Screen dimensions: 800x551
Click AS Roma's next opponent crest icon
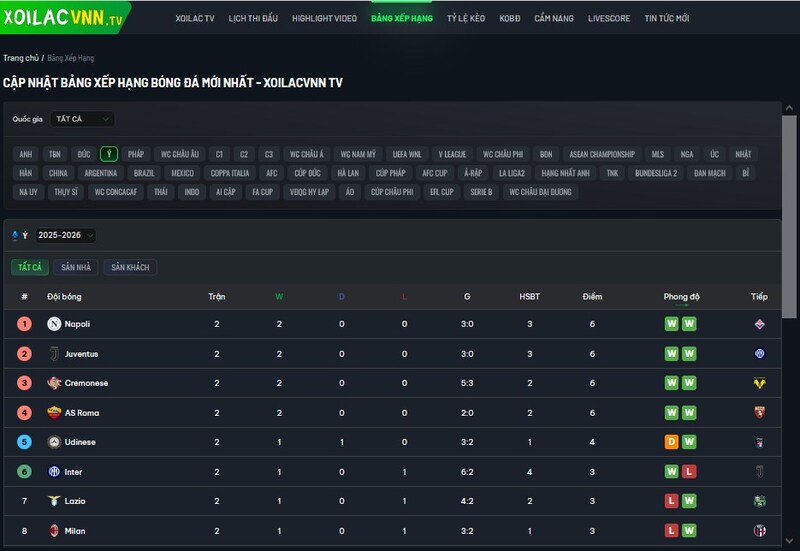click(760, 413)
